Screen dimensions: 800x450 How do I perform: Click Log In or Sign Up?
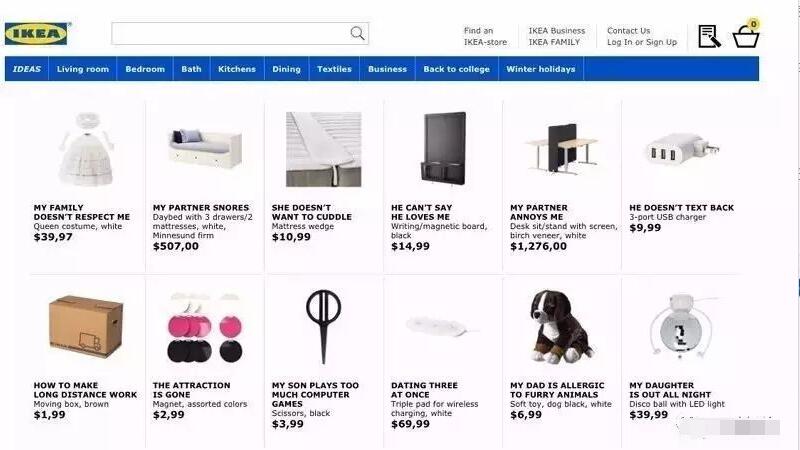click(642, 42)
